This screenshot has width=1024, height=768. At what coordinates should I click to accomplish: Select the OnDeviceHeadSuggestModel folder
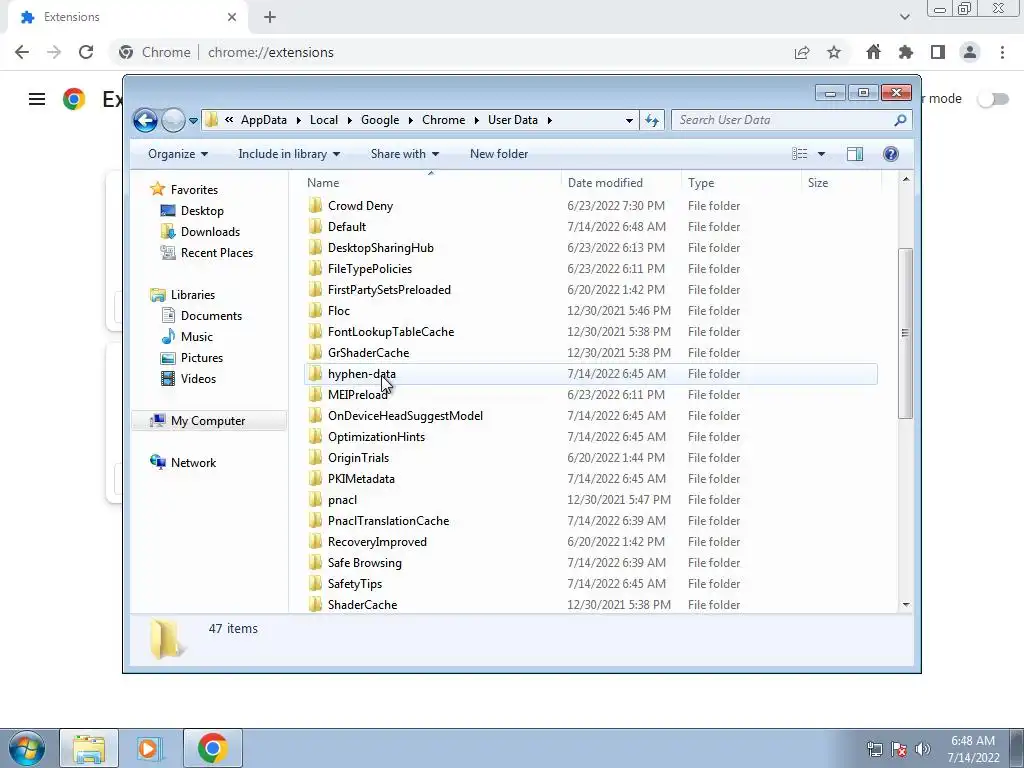[405, 416]
